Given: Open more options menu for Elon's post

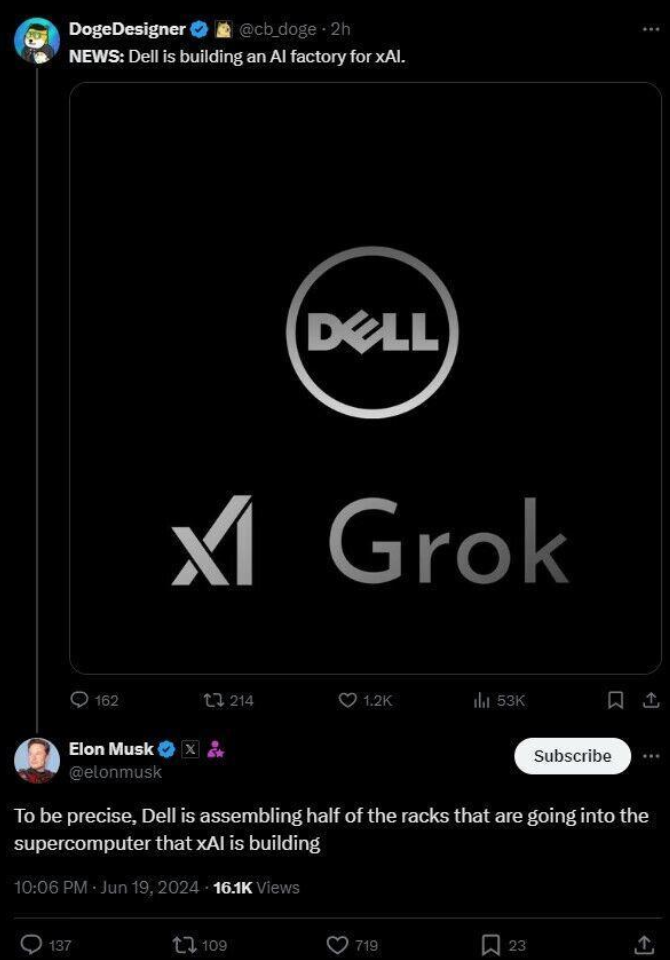Looking at the screenshot, I should point(651,755).
